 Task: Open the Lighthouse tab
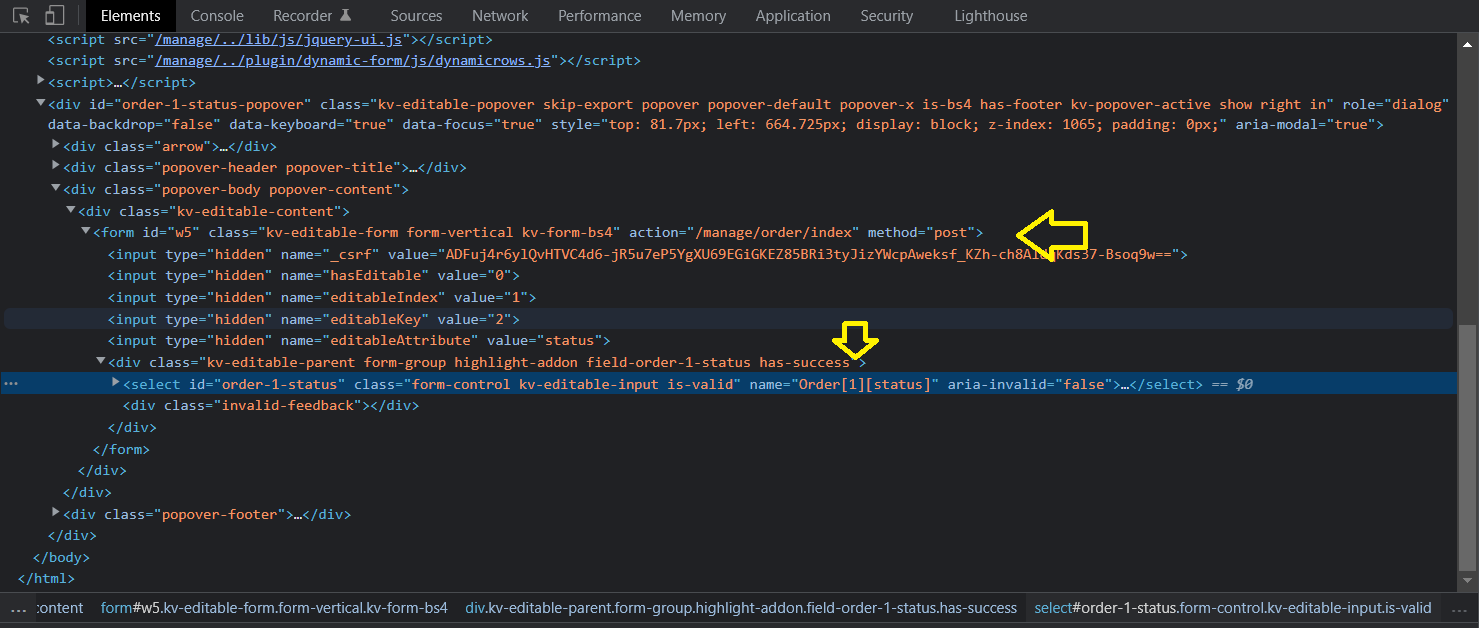[990, 16]
